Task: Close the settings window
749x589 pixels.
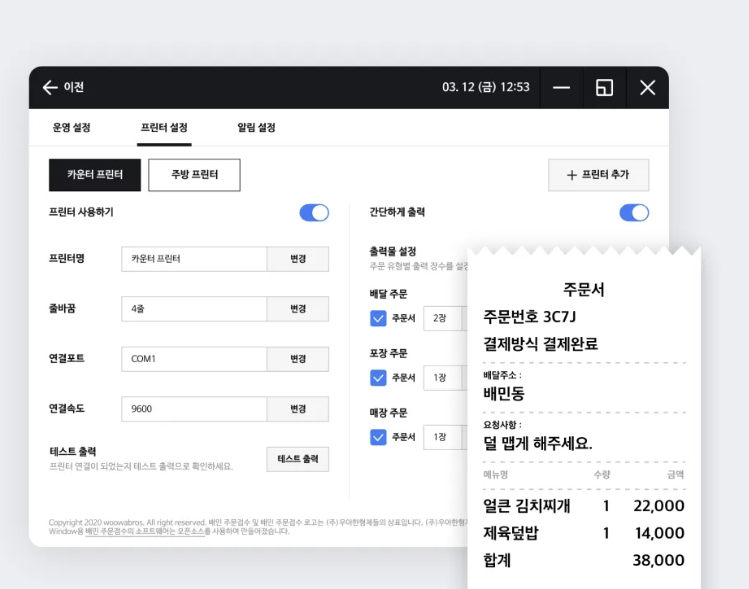Action: 647,87
